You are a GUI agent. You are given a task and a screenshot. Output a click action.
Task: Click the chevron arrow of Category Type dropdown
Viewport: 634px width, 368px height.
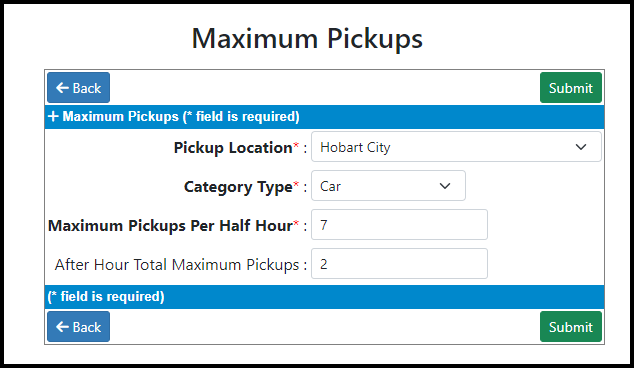445,186
